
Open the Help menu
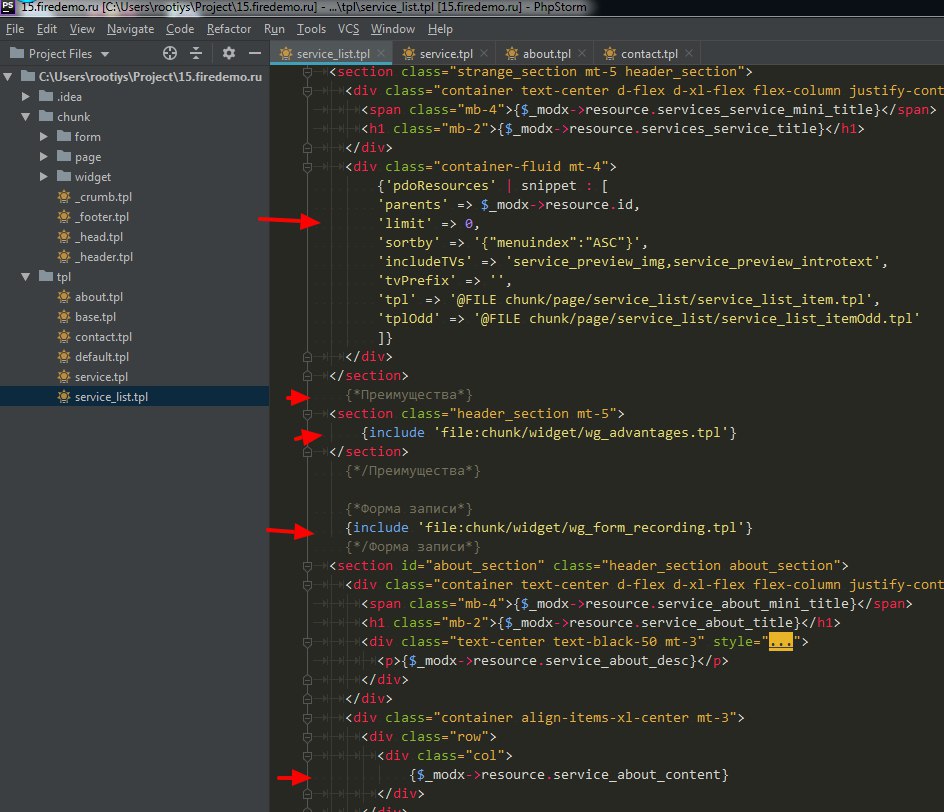pos(440,29)
